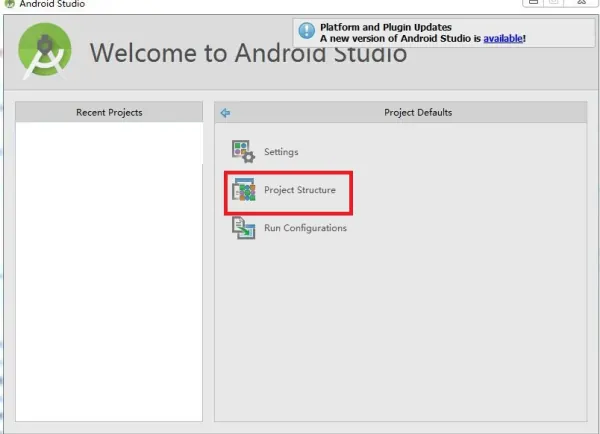Screen dimensions: 600x434
Task: Go back using the blue arrow icon
Action: coord(225,113)
